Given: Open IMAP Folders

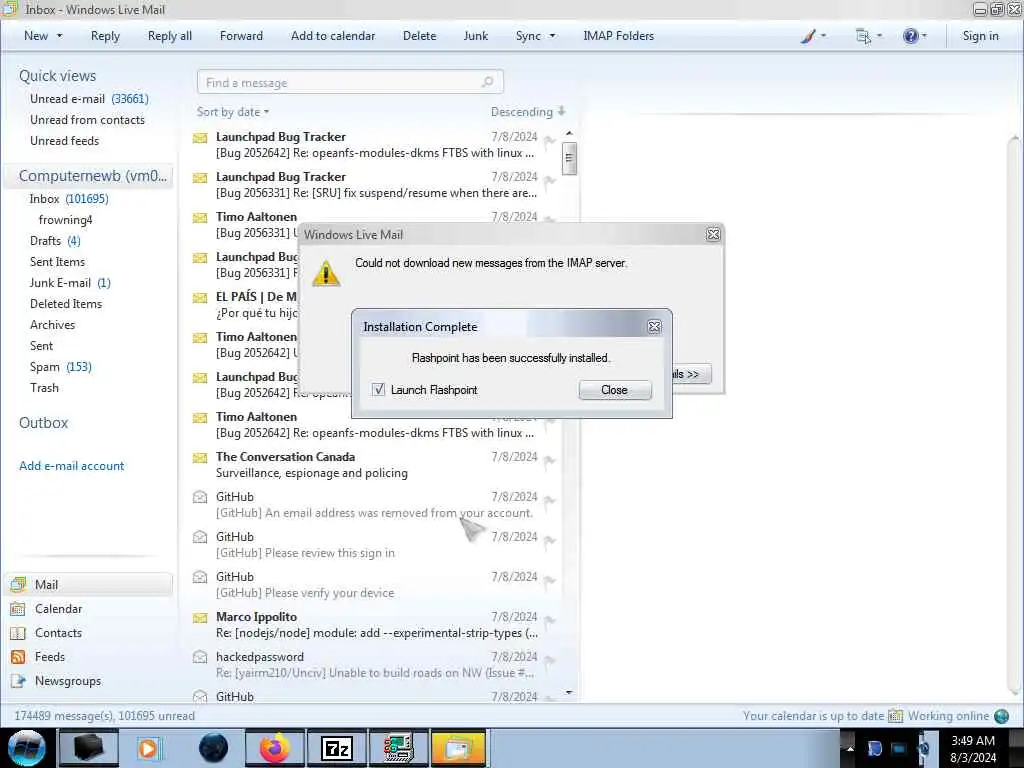Looking at the screenshot, I should (618, 36).
